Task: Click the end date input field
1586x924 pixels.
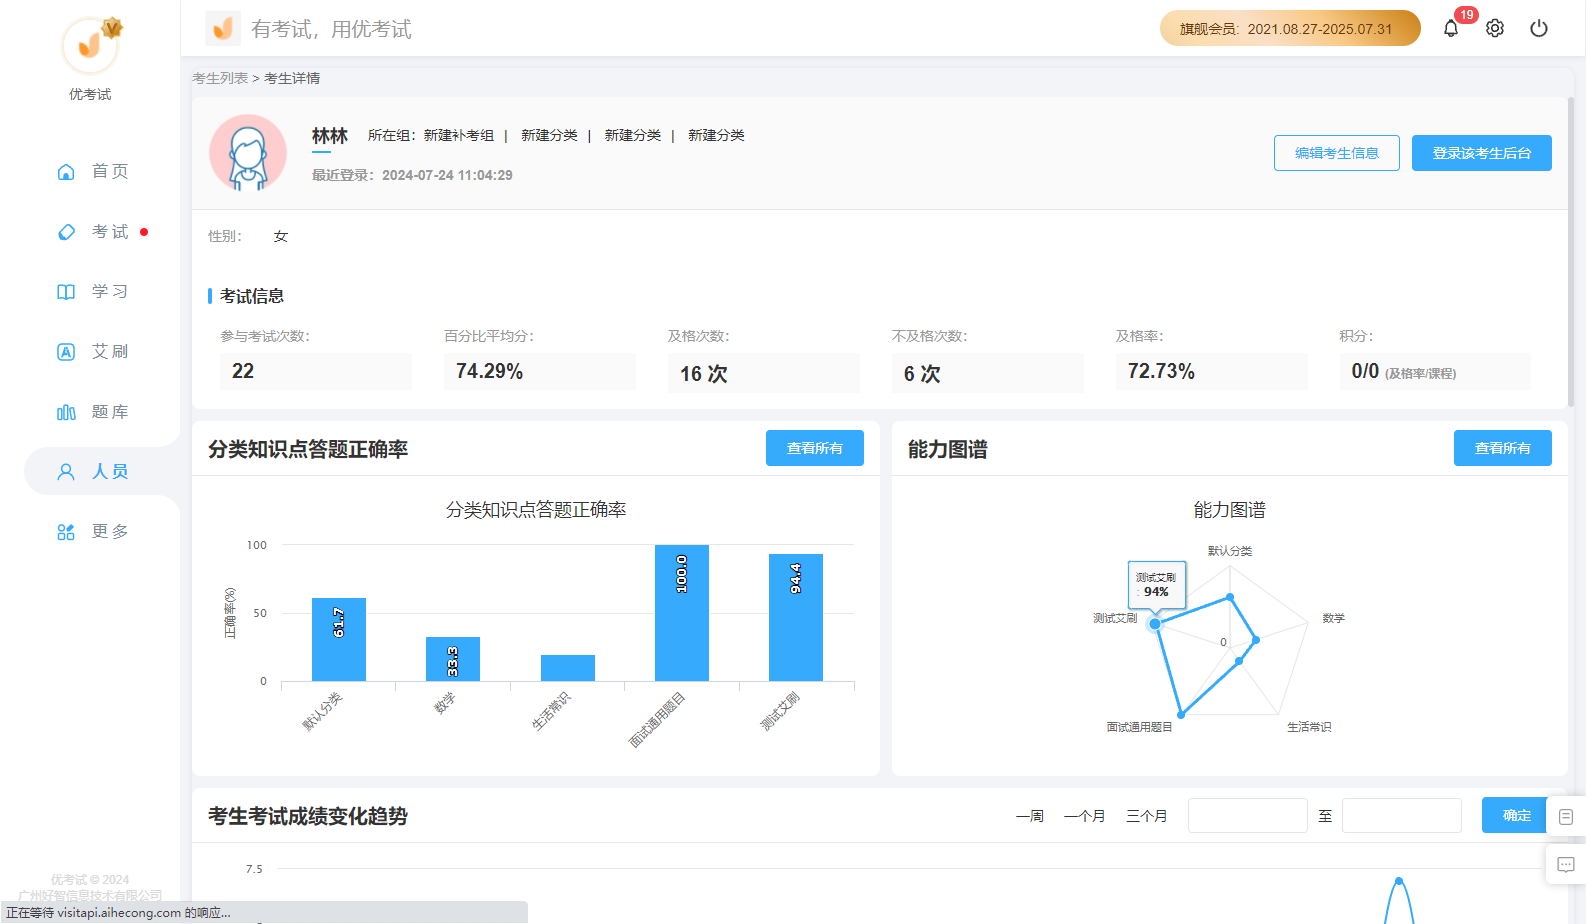Action: 1402,815
